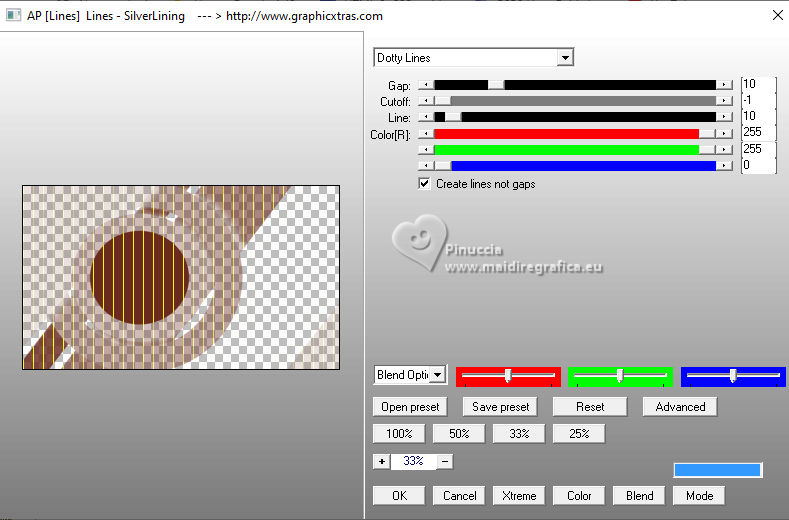Click the Line slider left arrow
This screenshot has width=789, height=520.
[426, 117]
